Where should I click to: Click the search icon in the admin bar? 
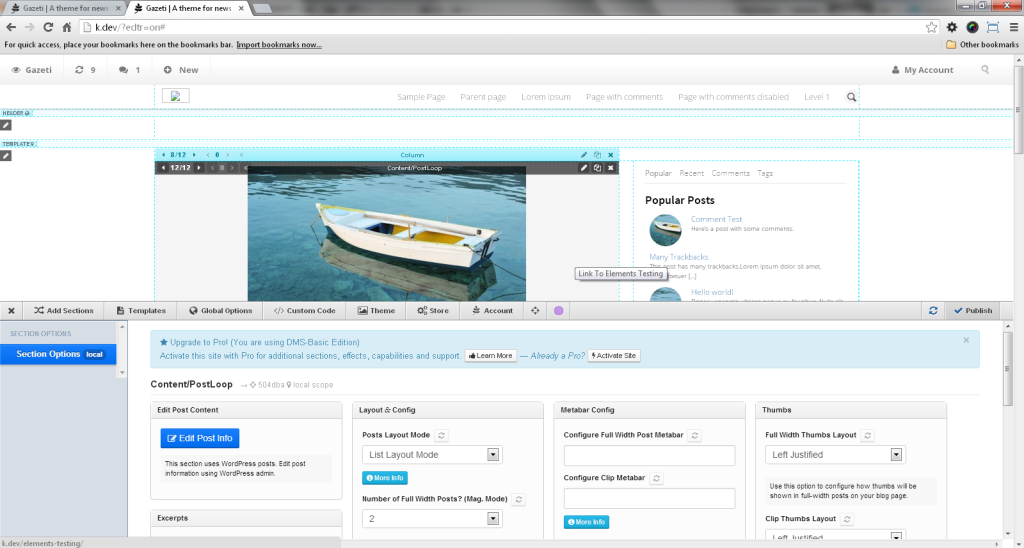[x=985, y=69]
